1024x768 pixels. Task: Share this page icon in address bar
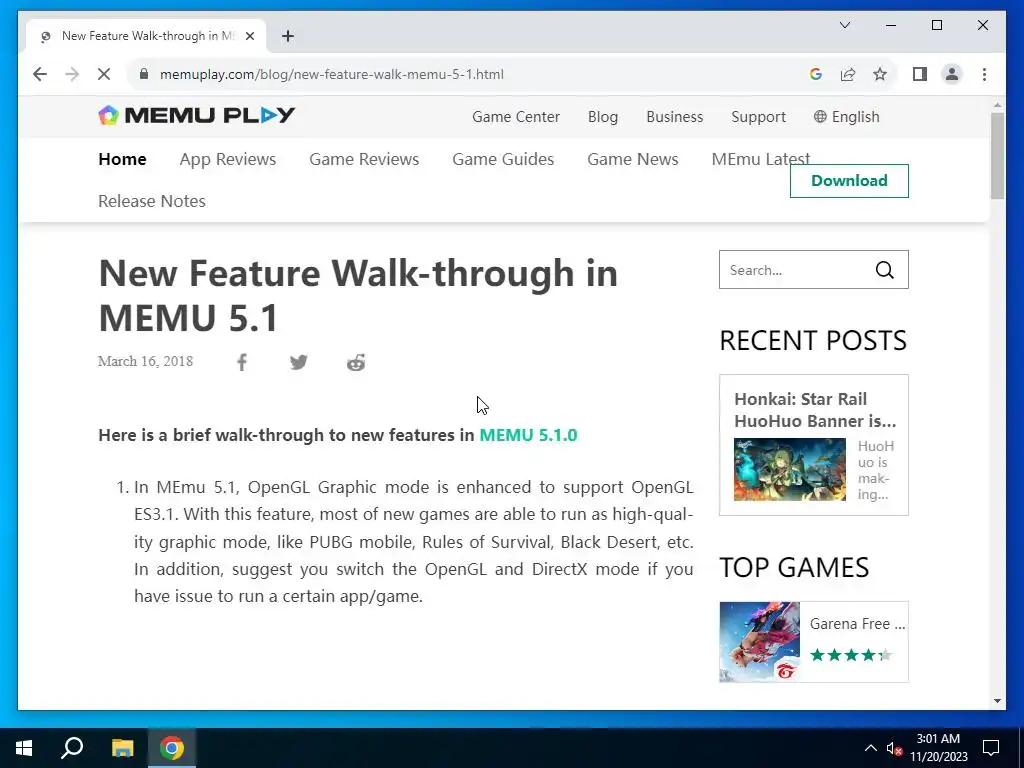[x=848, y=74]
